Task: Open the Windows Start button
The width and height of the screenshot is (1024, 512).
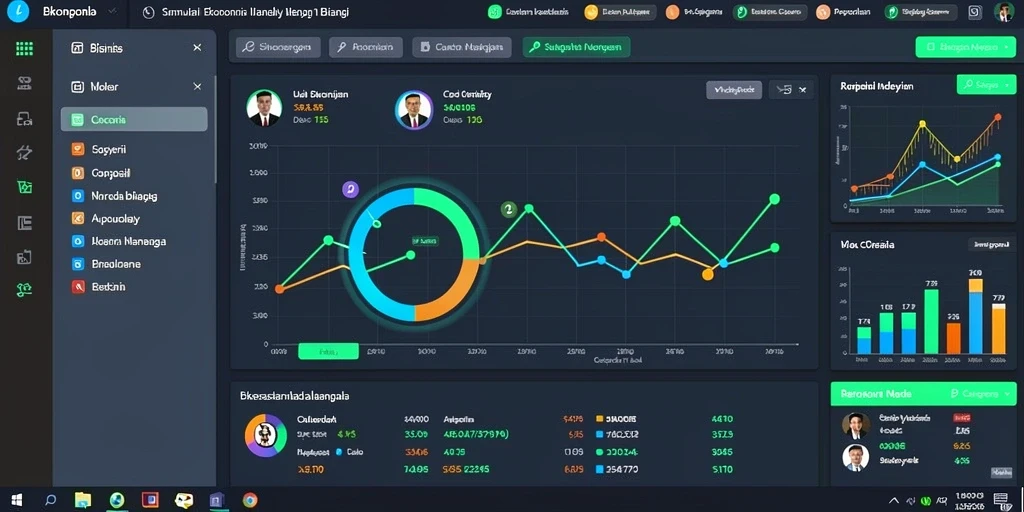Action: [17, 500]
